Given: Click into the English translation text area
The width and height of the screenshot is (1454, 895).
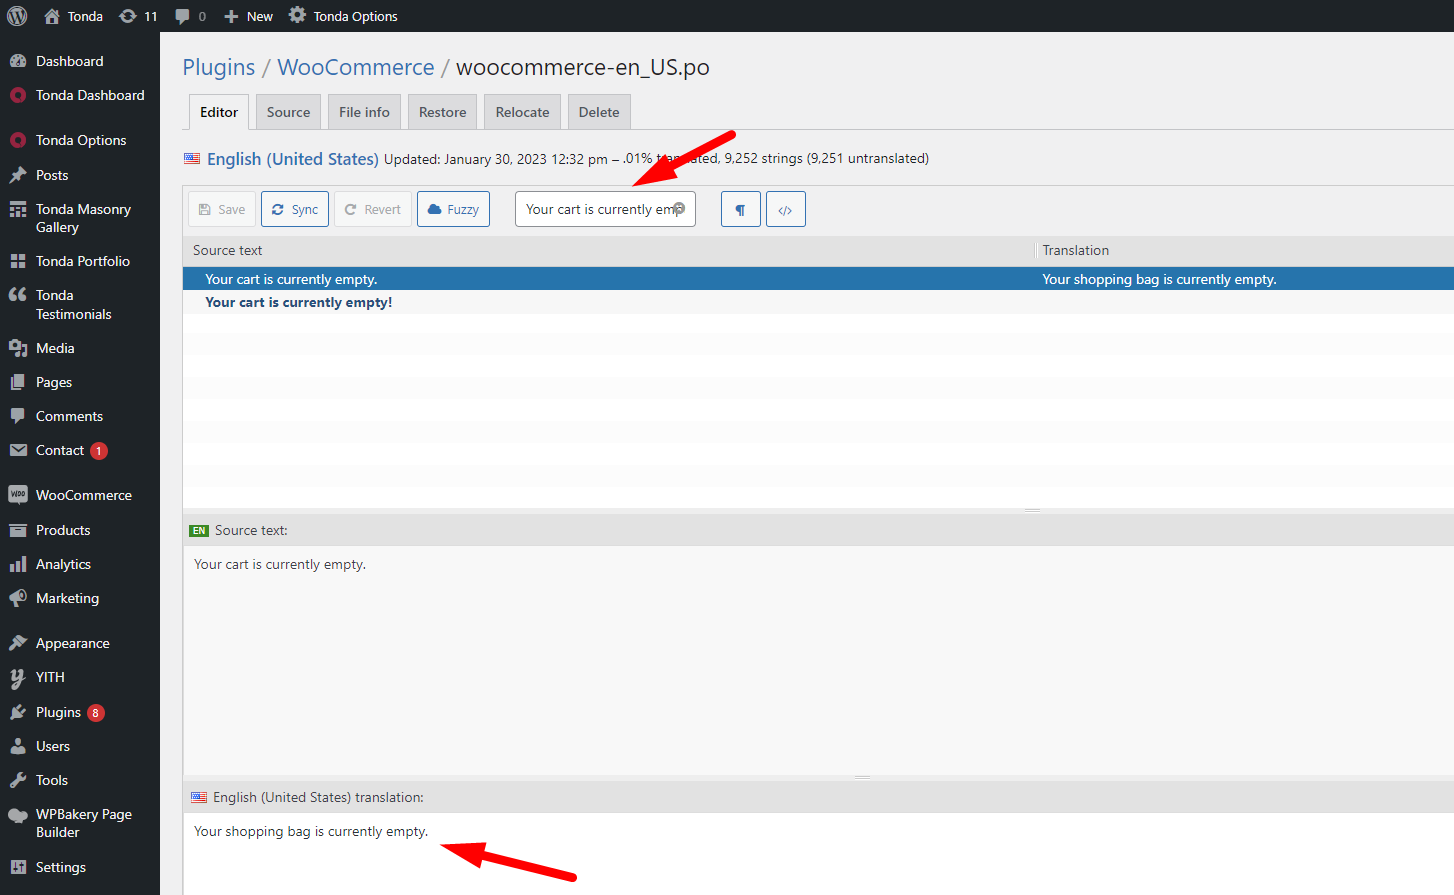Looking at the screenshot, I should [818, 854].
